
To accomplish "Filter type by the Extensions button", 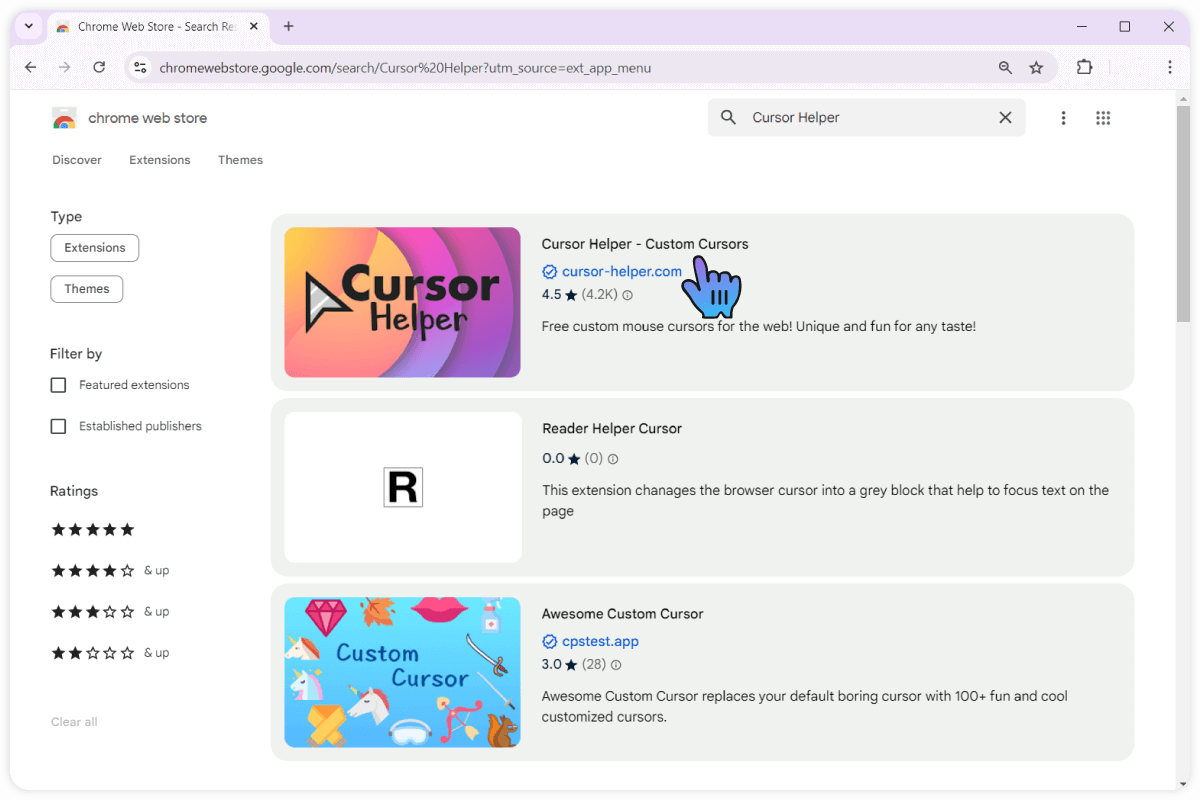I will 95,248.
